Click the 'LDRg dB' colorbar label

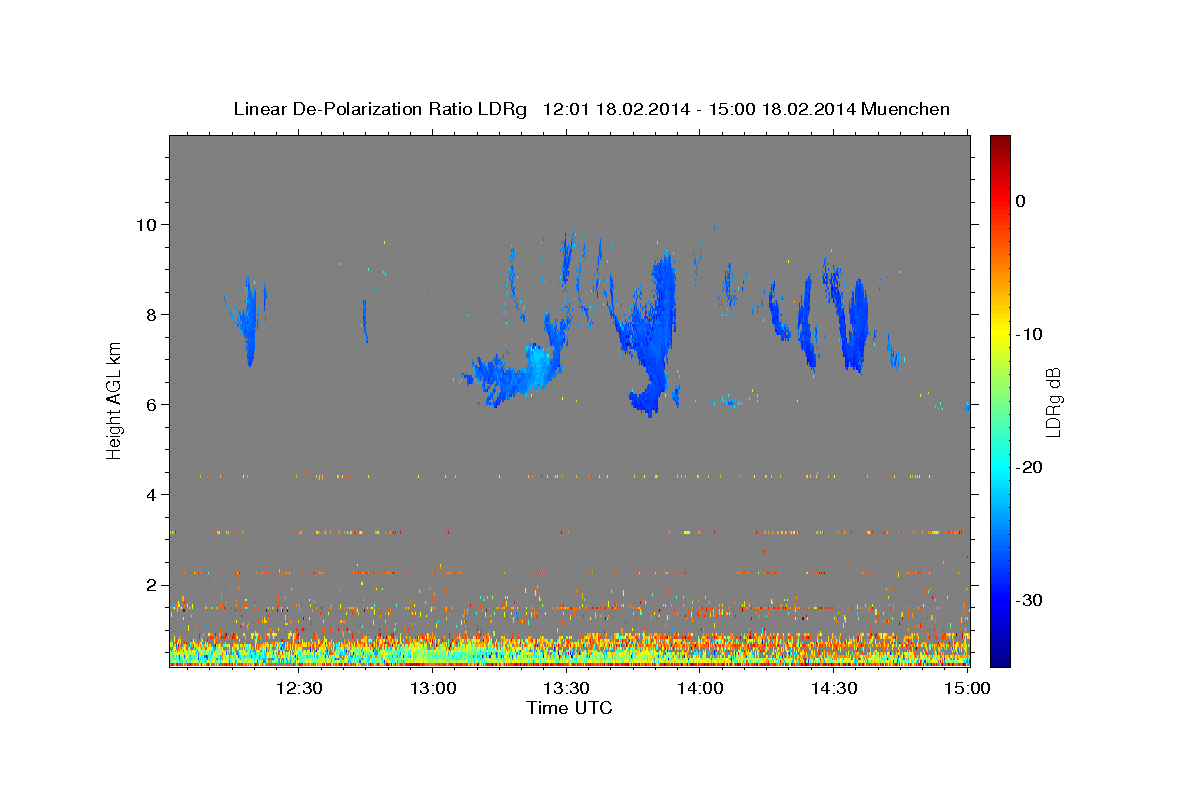[x=1052, y=401]
